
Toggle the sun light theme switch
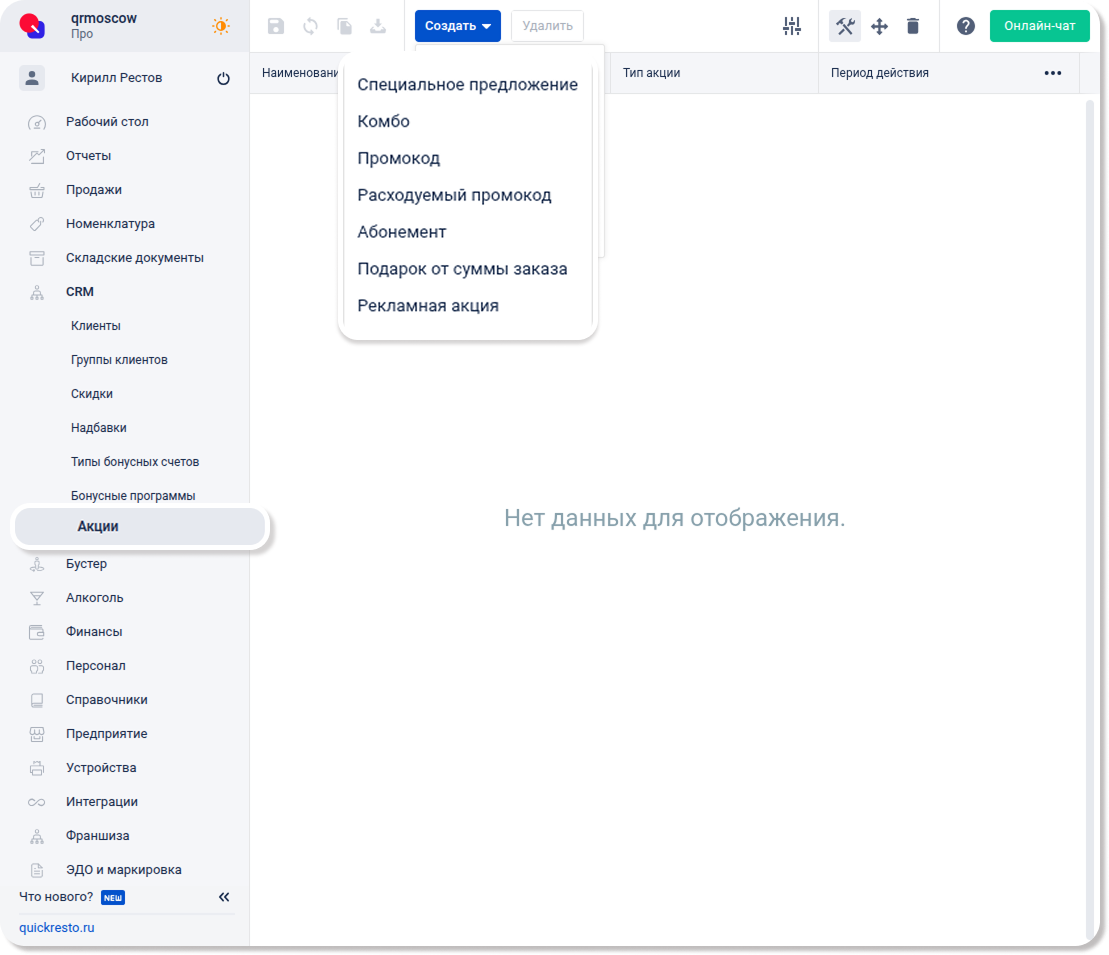(221, 26)
